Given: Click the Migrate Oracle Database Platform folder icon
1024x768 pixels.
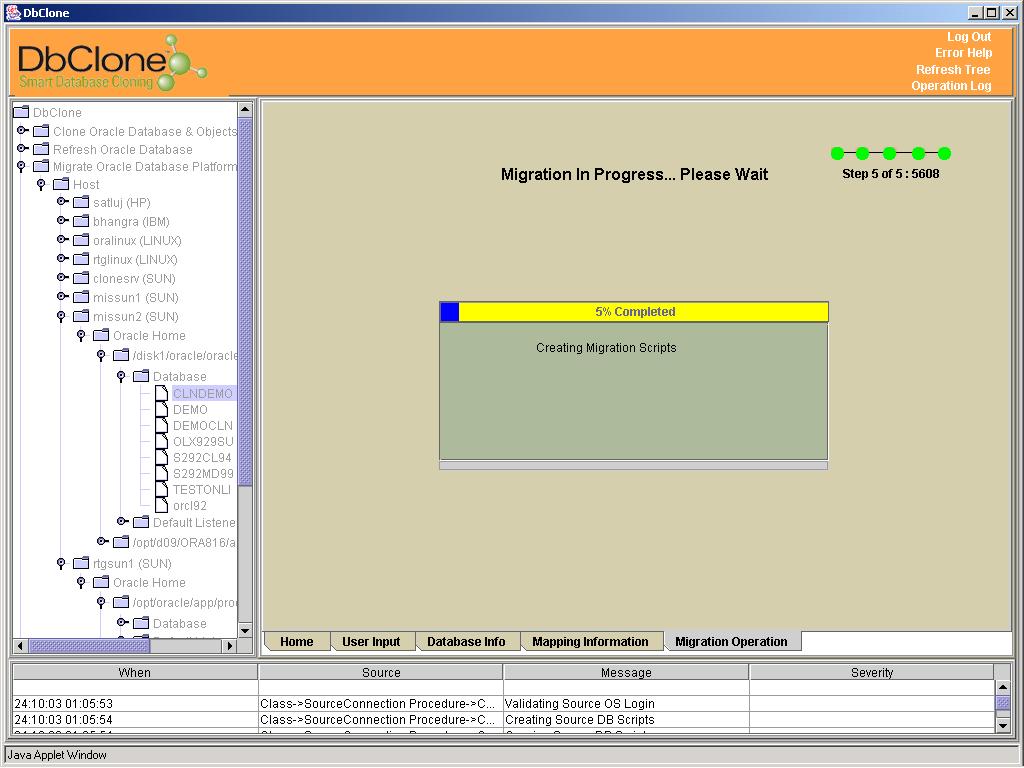Looking at the screenshot, I should [41, 166].
